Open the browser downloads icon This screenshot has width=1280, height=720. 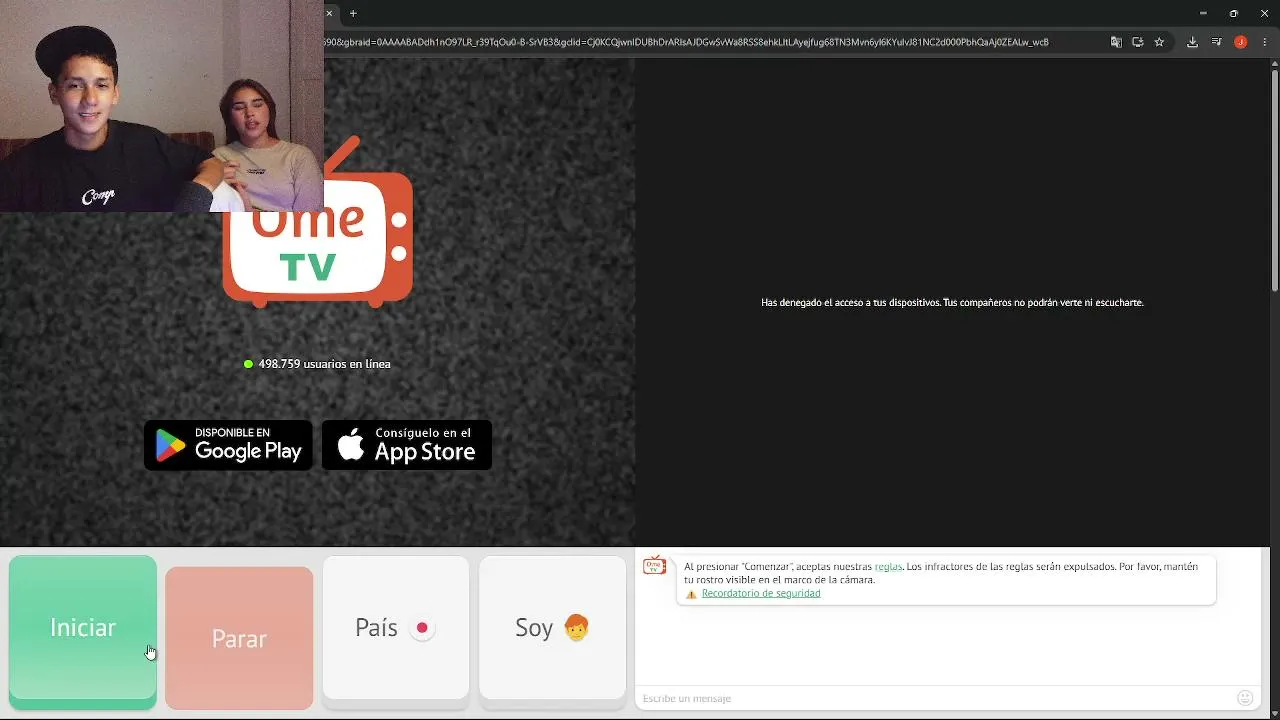click(1192, 42)
